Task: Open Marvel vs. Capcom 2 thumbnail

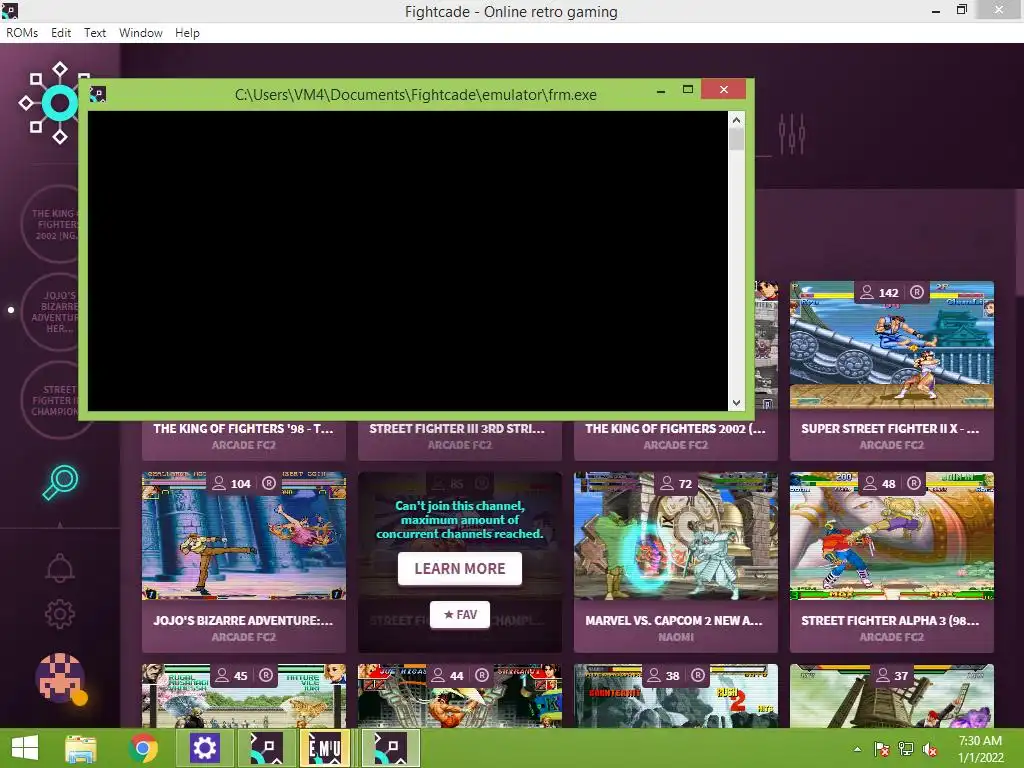Action: tap(676, 536)
